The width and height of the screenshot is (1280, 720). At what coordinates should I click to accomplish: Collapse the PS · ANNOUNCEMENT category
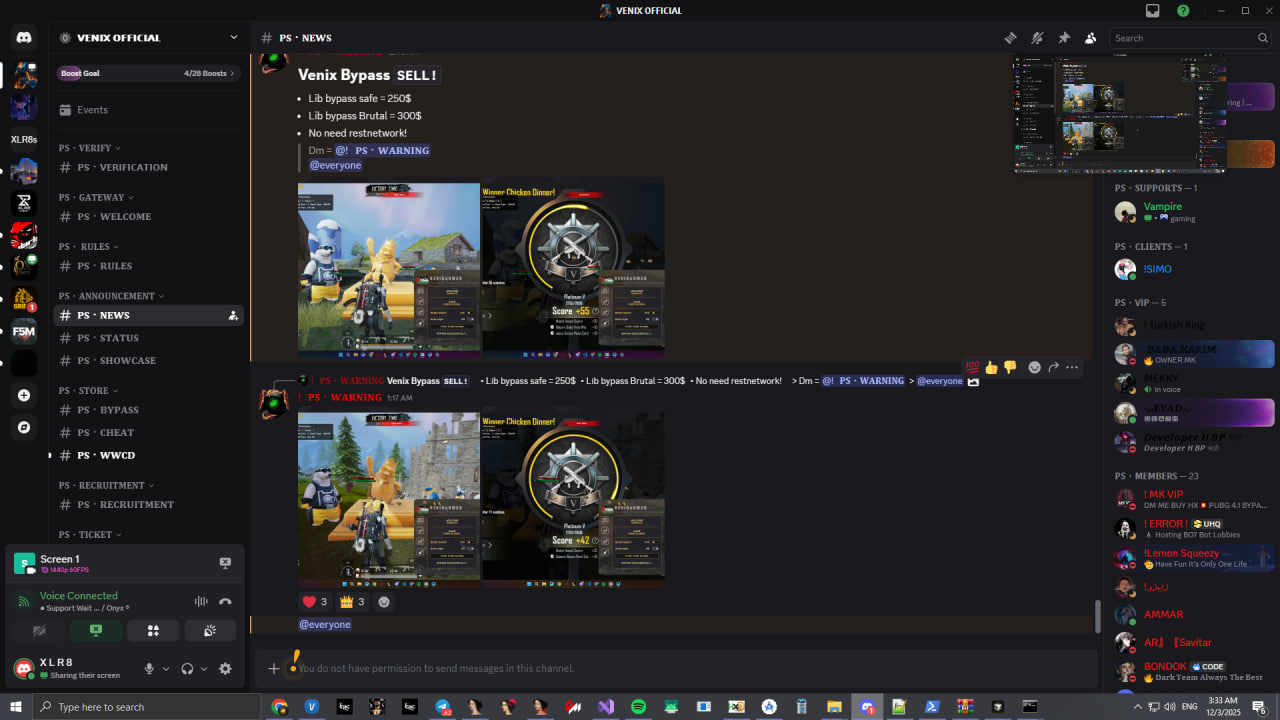pos(110,296)
